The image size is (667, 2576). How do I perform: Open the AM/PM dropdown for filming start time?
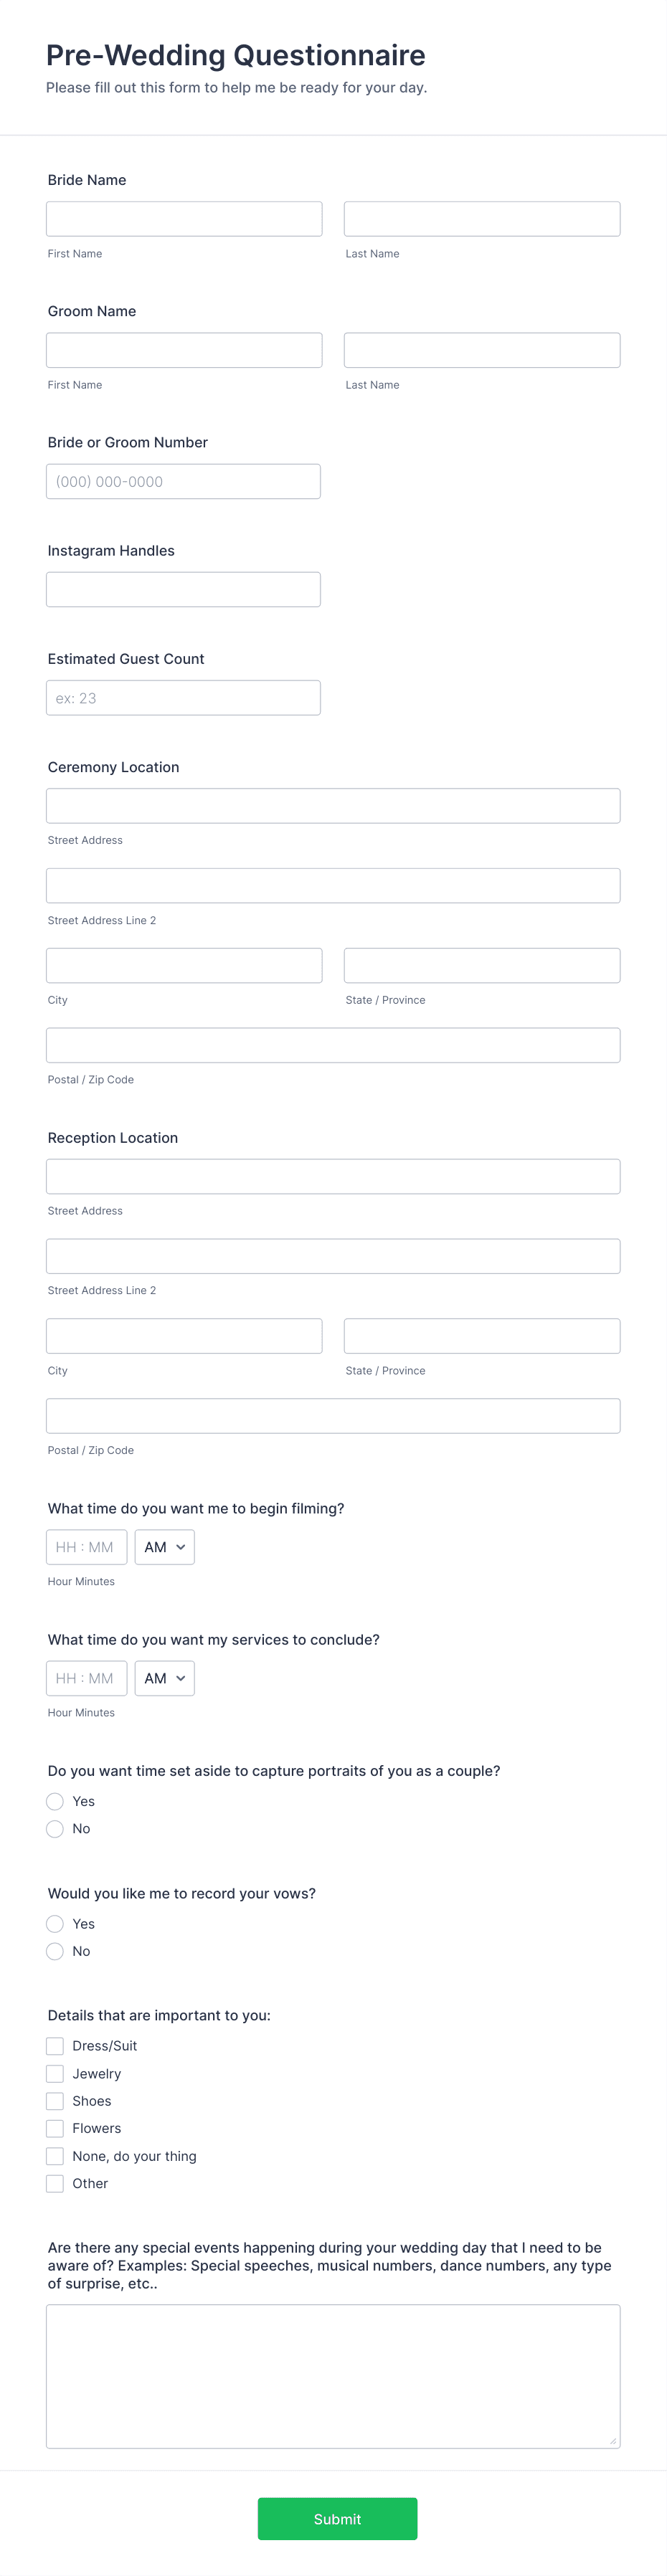pos(164,1546)
